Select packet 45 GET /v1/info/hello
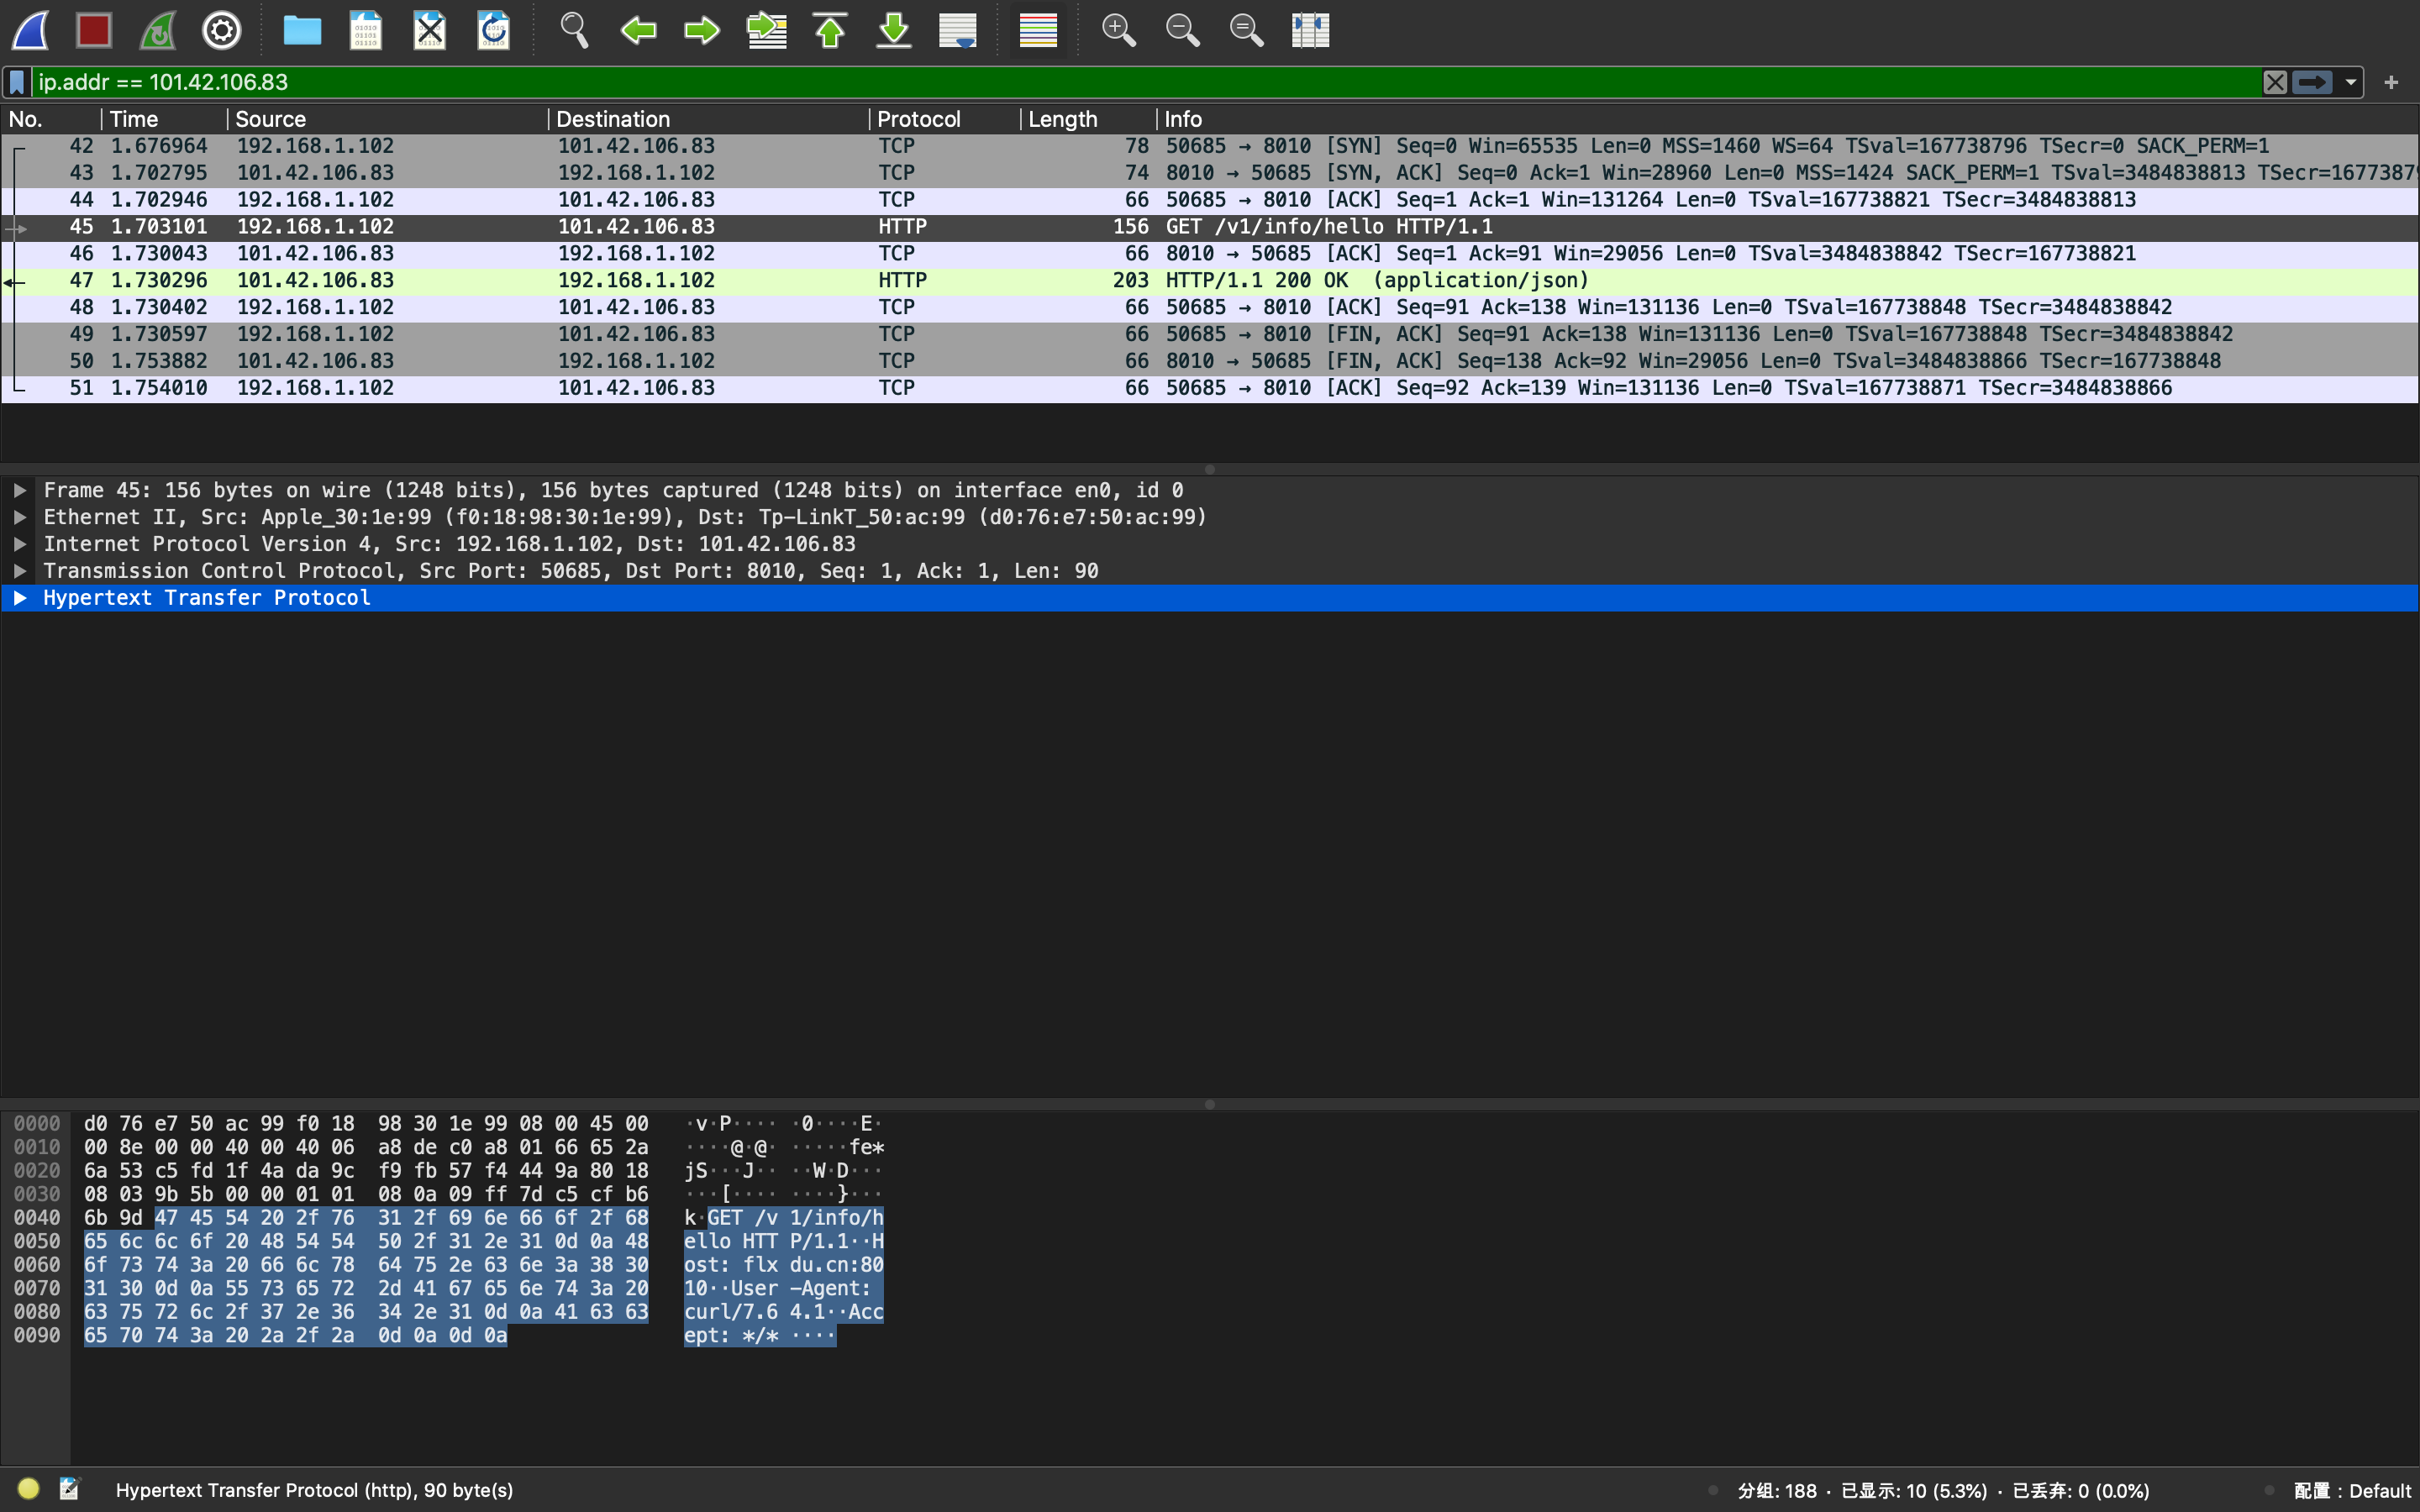The image size is (2420, 1512). [x=1210, y=227]
